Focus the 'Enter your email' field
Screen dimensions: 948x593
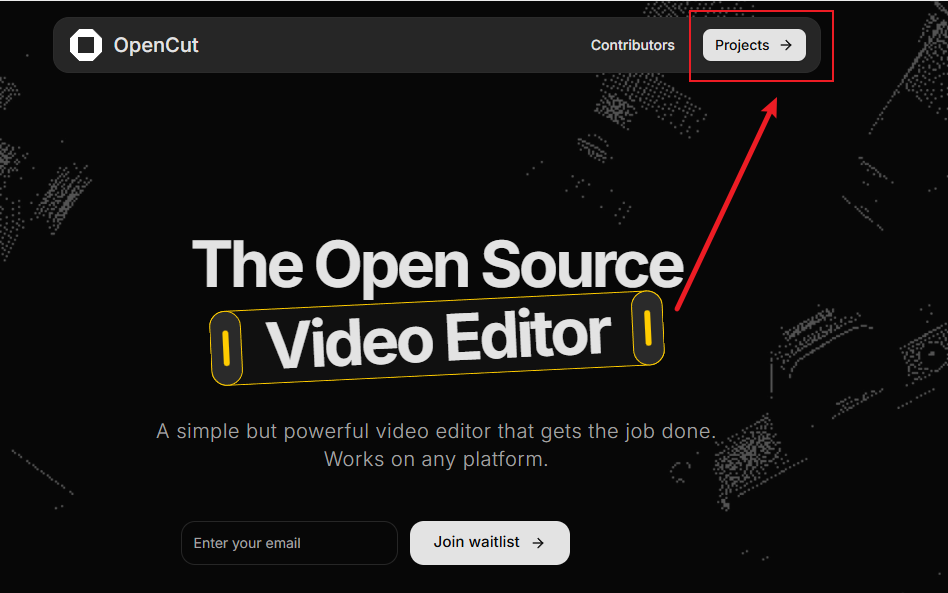coord(289,543)
